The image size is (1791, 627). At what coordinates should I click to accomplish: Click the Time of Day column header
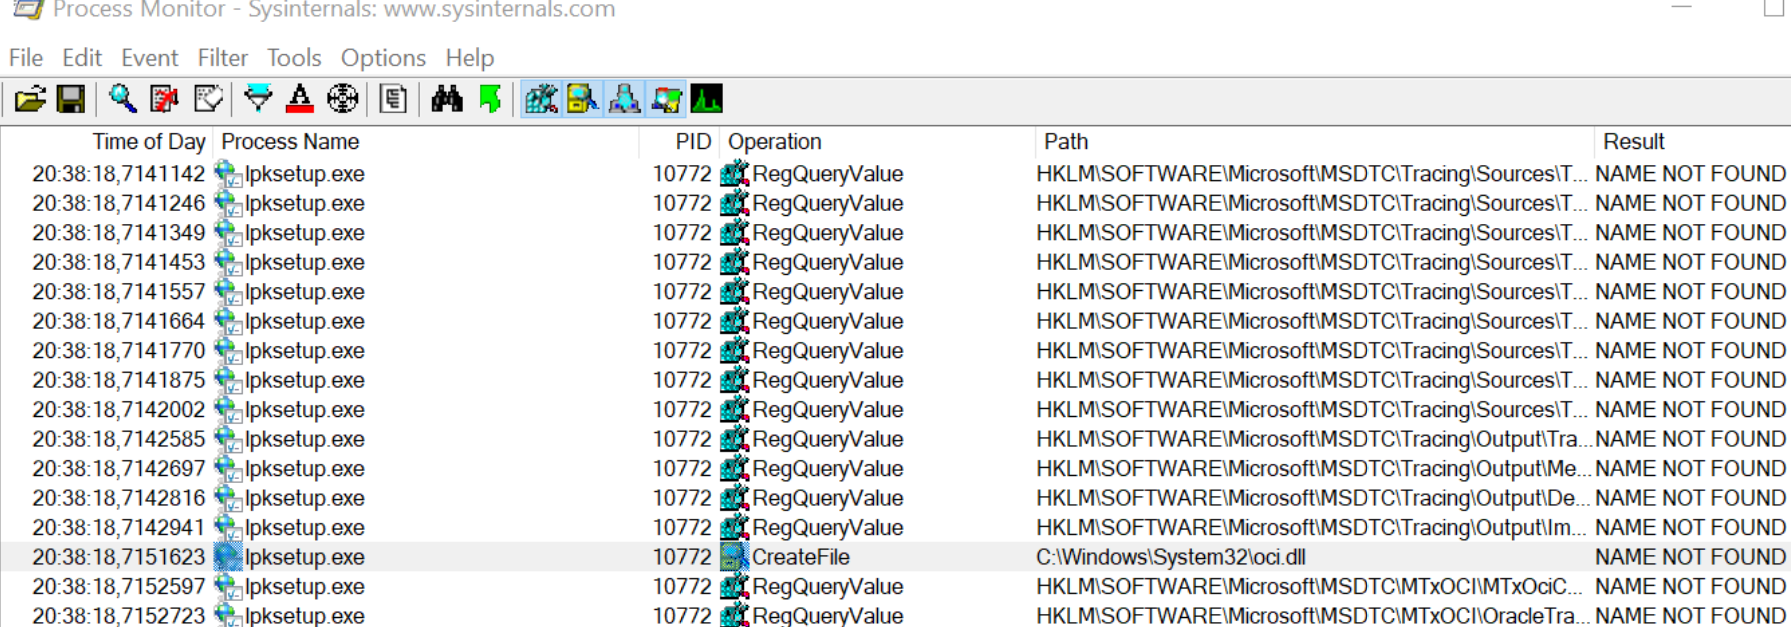(107, 142)
